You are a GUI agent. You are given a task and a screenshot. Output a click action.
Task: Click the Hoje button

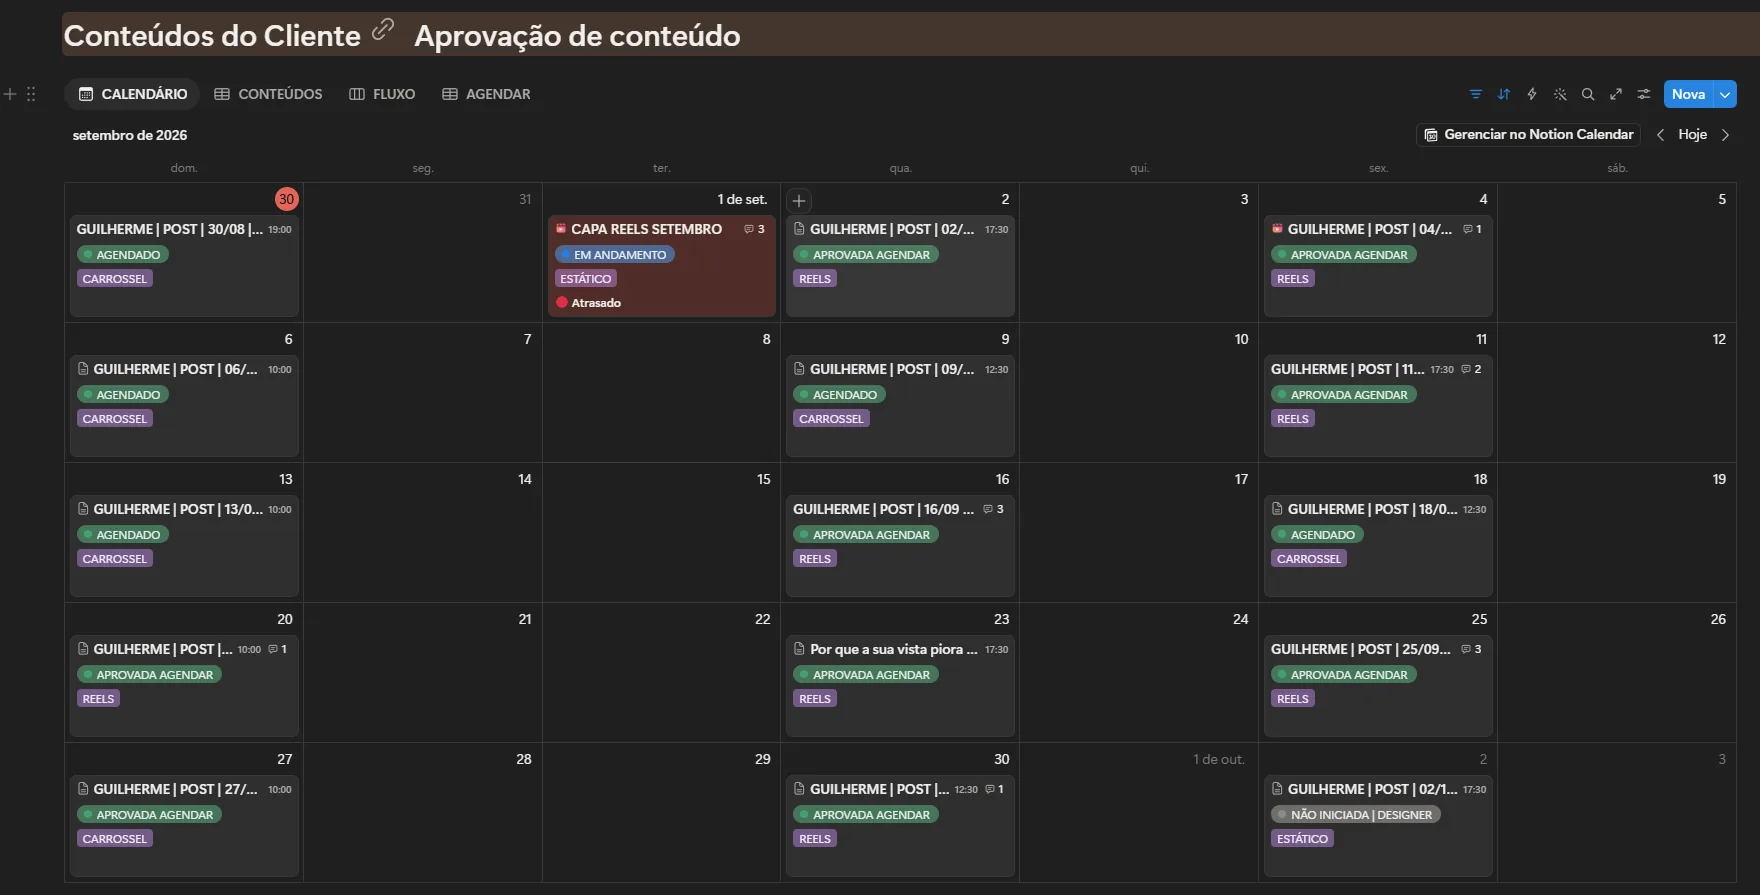click(1692, 135)
